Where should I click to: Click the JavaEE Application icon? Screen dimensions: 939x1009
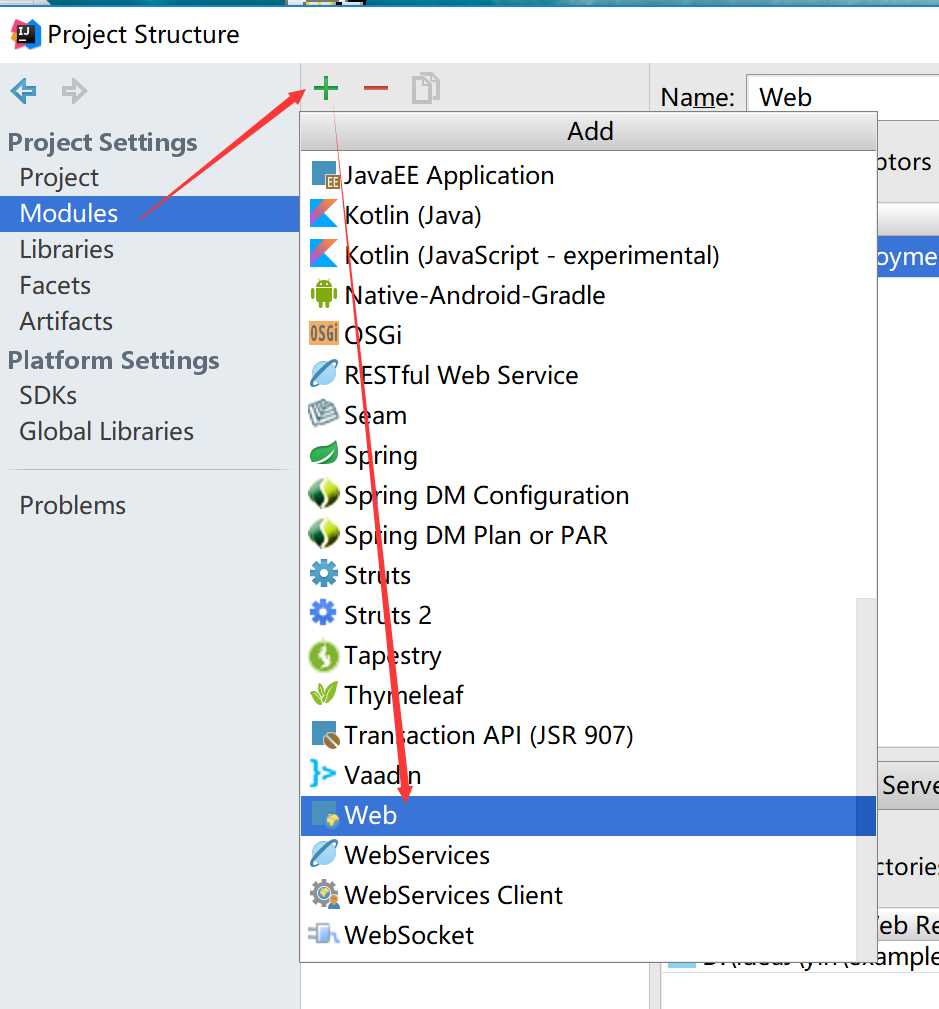pos(324,175)
